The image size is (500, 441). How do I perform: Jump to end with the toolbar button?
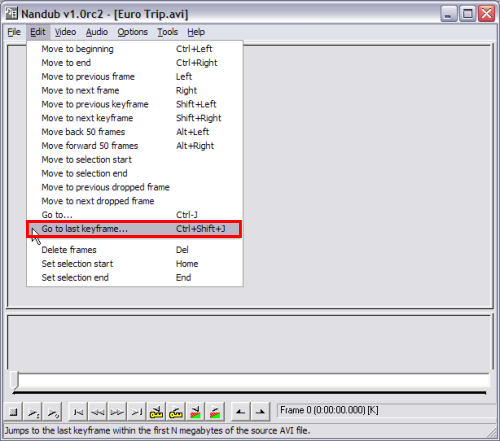click(x=137, y=412)
